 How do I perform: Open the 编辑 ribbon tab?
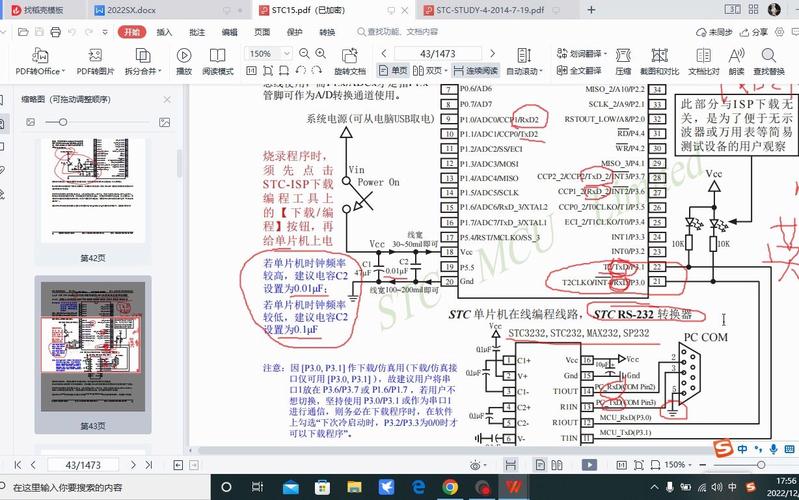[x=229, y=32]
